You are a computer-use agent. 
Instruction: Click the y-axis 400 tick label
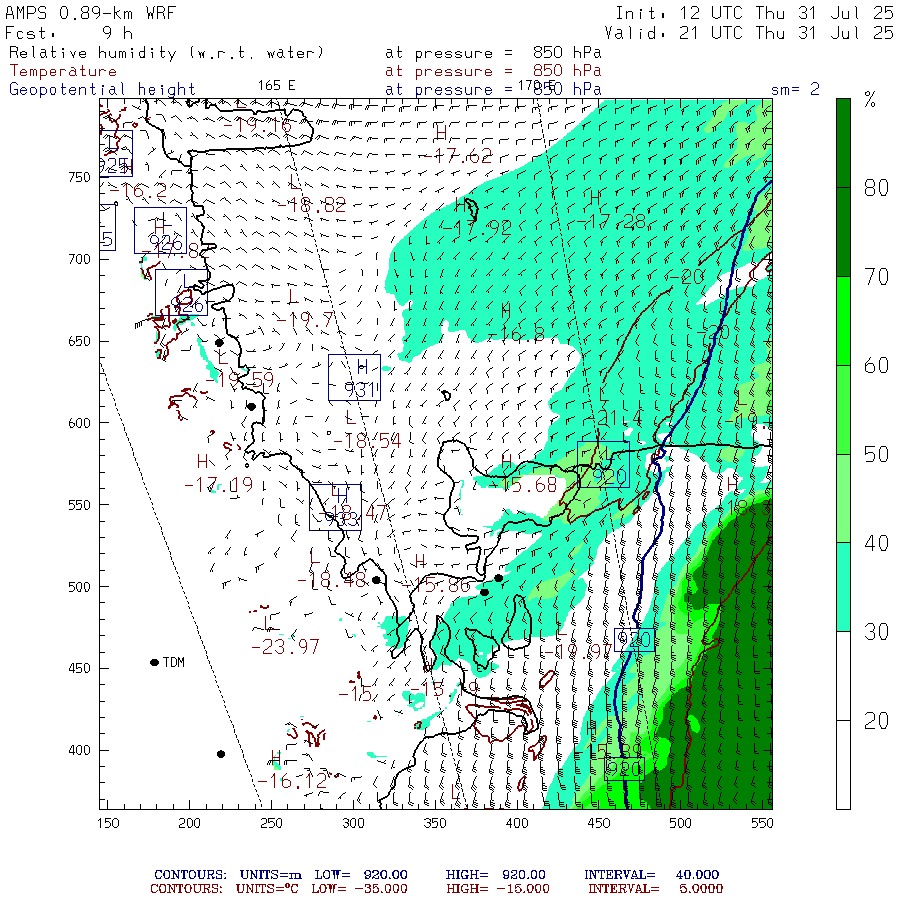(80, 750)
